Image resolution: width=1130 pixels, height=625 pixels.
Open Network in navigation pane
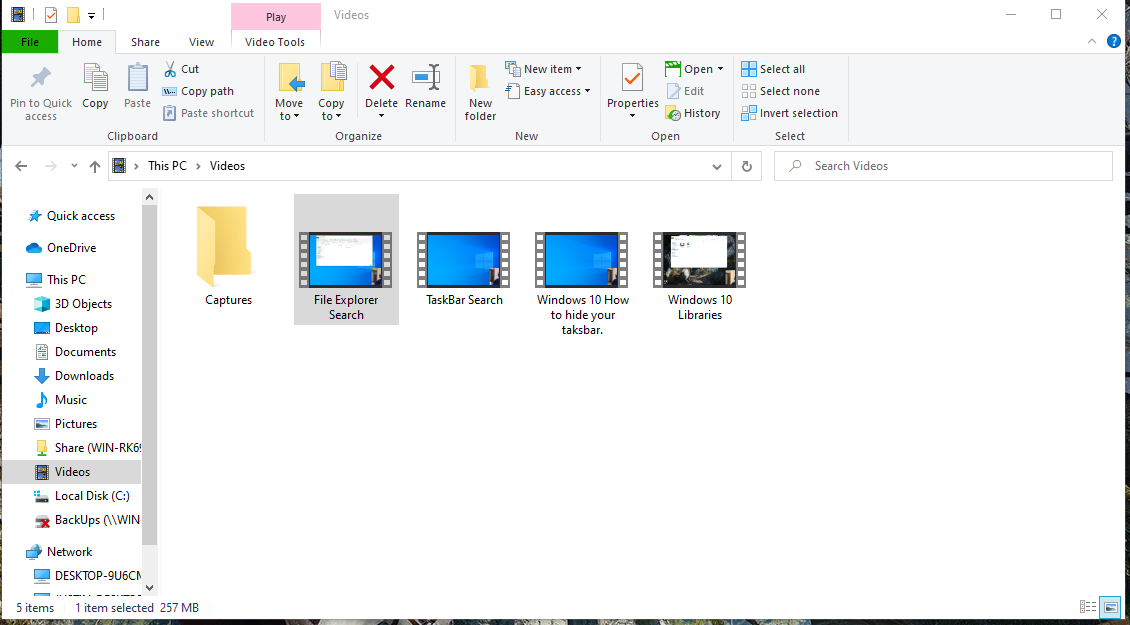tap(60, 551)
